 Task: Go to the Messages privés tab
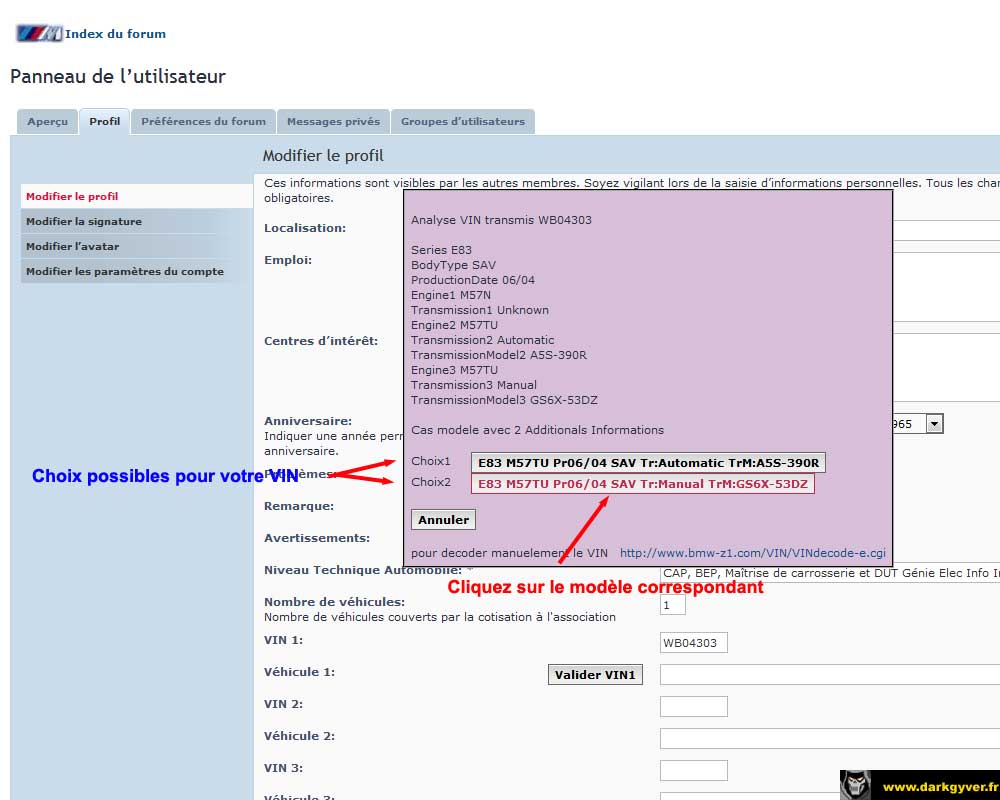(334, 121)
